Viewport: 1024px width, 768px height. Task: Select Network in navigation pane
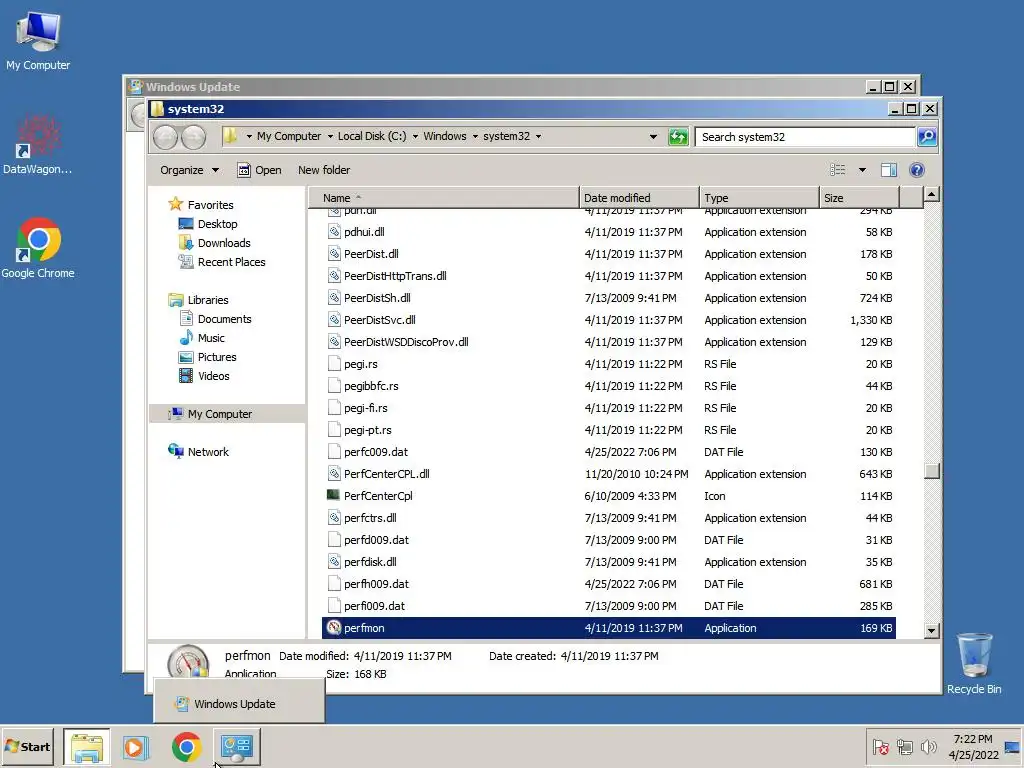208,451
